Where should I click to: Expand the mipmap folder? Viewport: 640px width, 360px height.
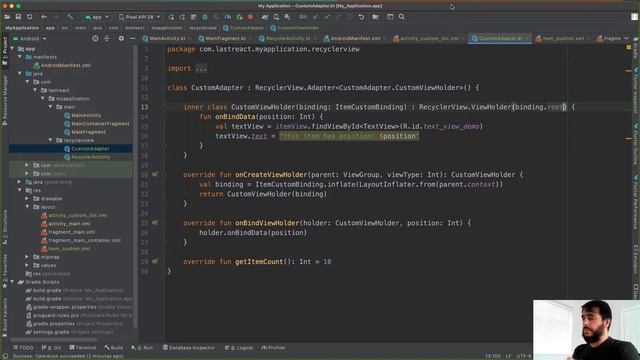click(27, 257)
